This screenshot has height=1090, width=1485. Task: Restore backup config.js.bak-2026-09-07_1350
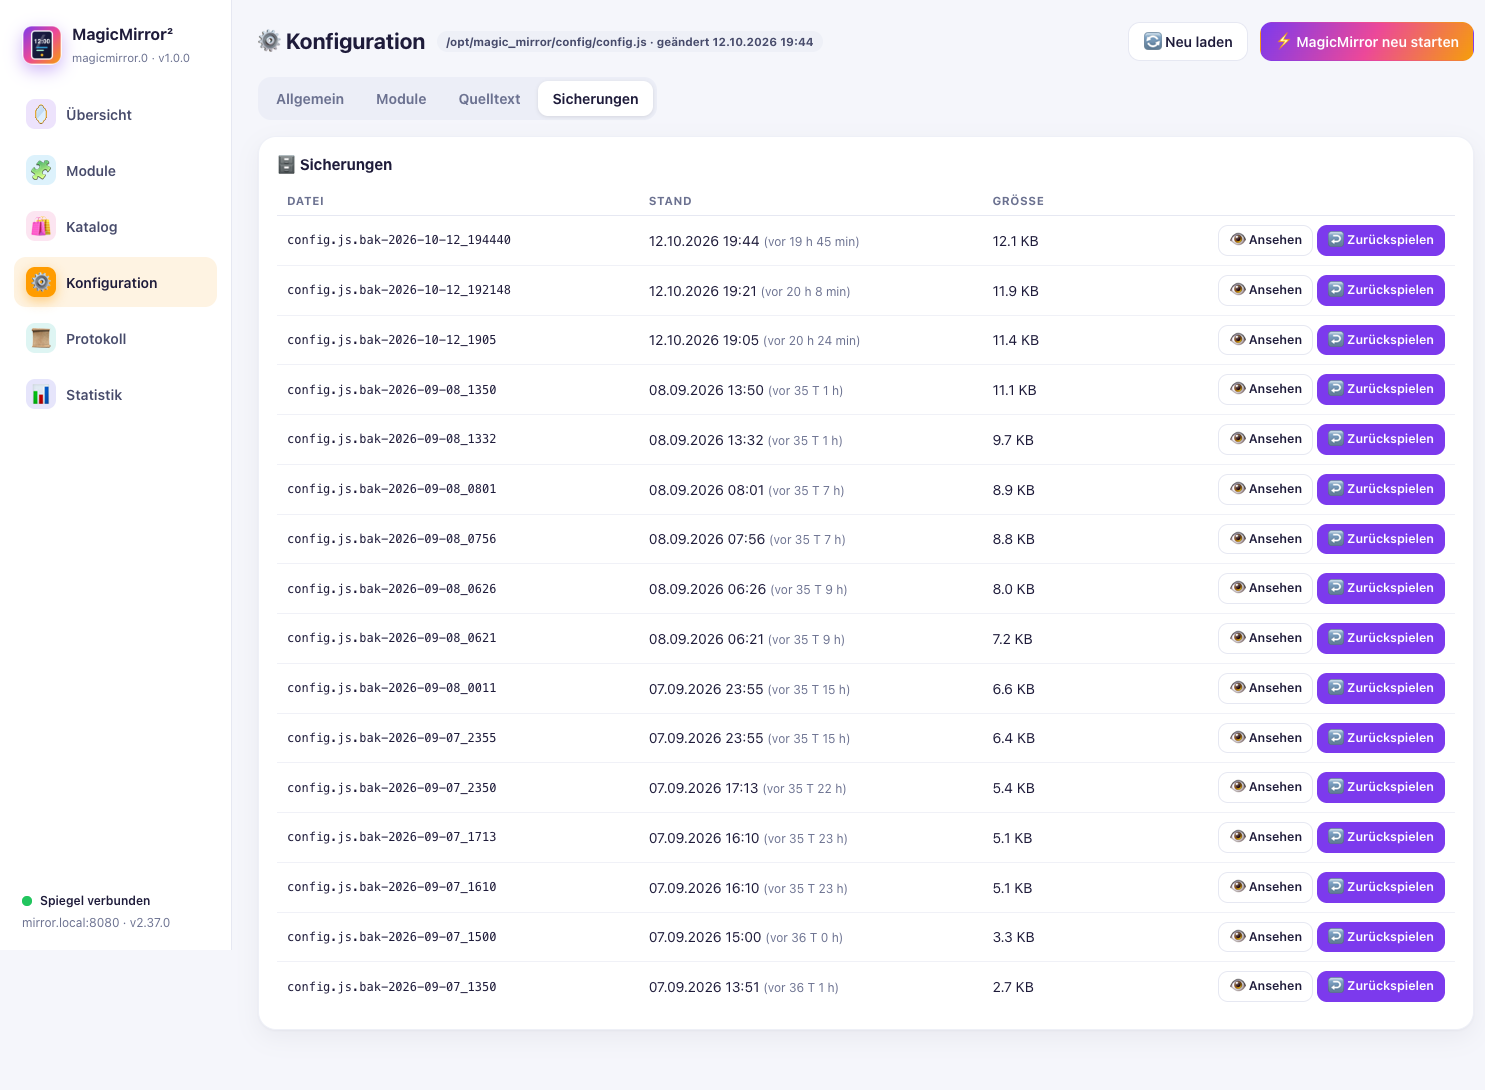point(1380,986)
